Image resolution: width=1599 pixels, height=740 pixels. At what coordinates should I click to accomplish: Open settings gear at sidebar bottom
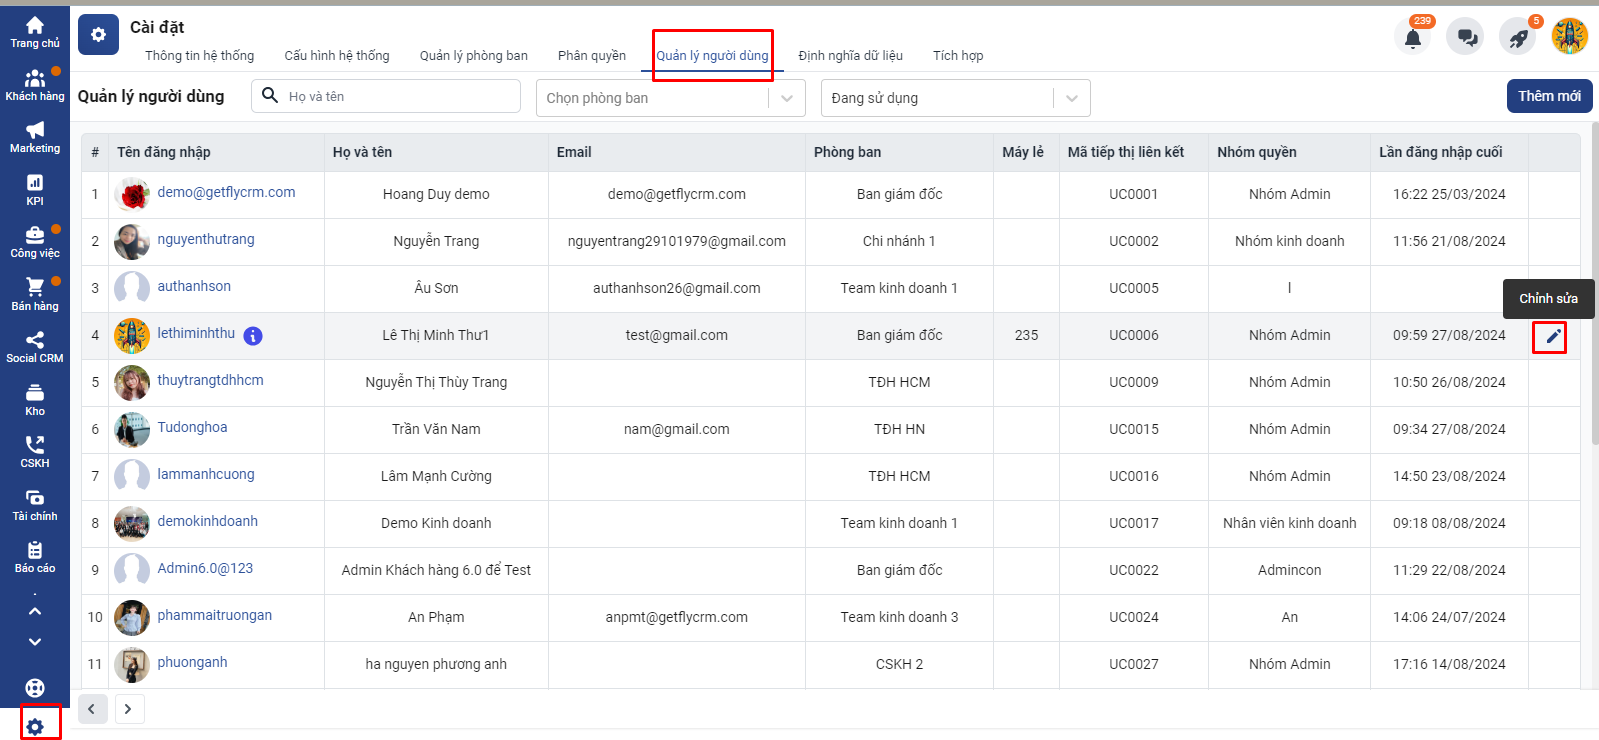point(35,727)
